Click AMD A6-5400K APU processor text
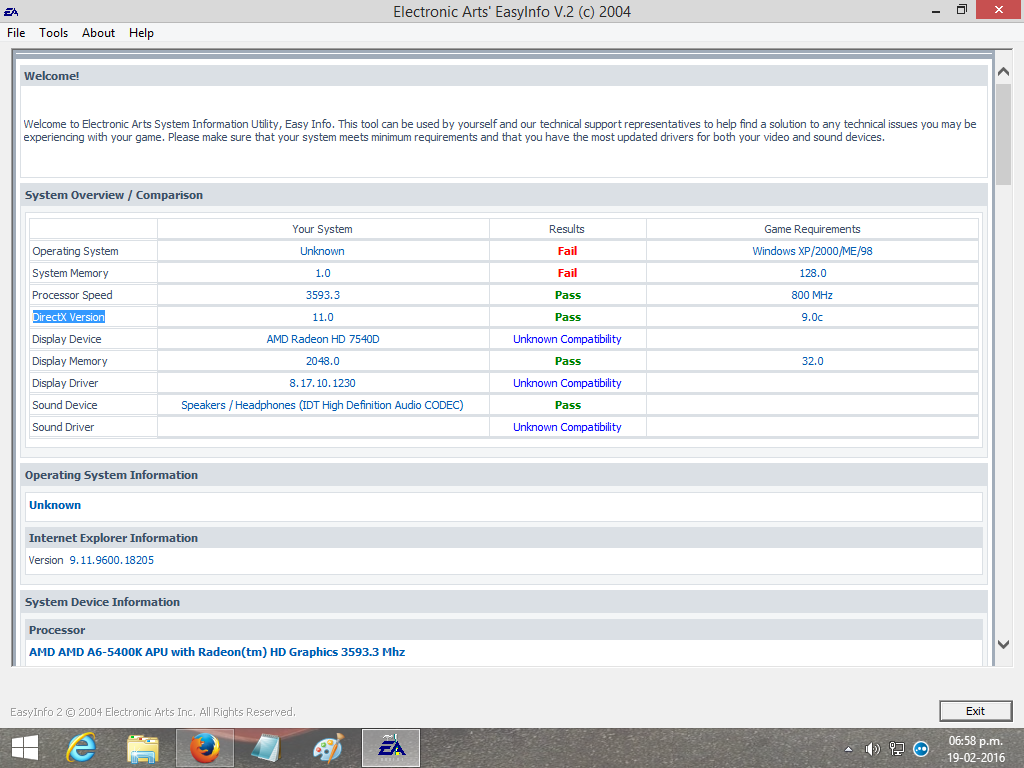The height and width of the screenshot is (768, 1024). (x=217, y=652)
